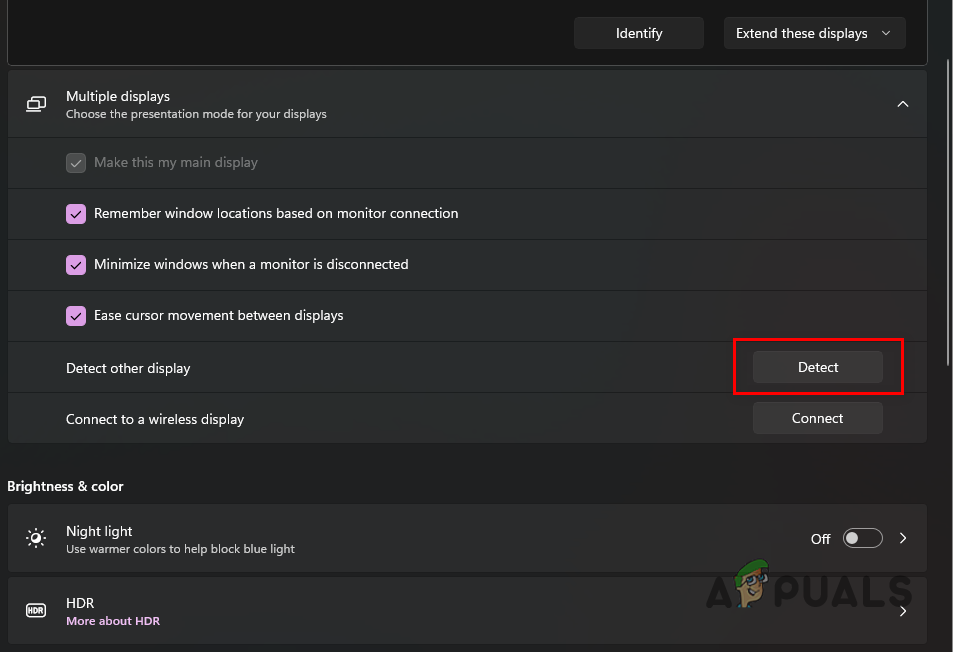This screenshot has height=652, width=953.
Task: Open HDR settings chevron
Action: [x=903, y=610]
